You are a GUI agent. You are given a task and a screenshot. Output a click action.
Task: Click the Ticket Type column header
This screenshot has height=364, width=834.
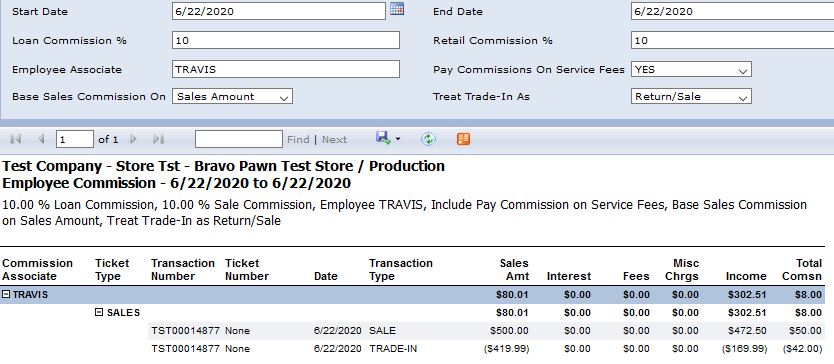112,270
